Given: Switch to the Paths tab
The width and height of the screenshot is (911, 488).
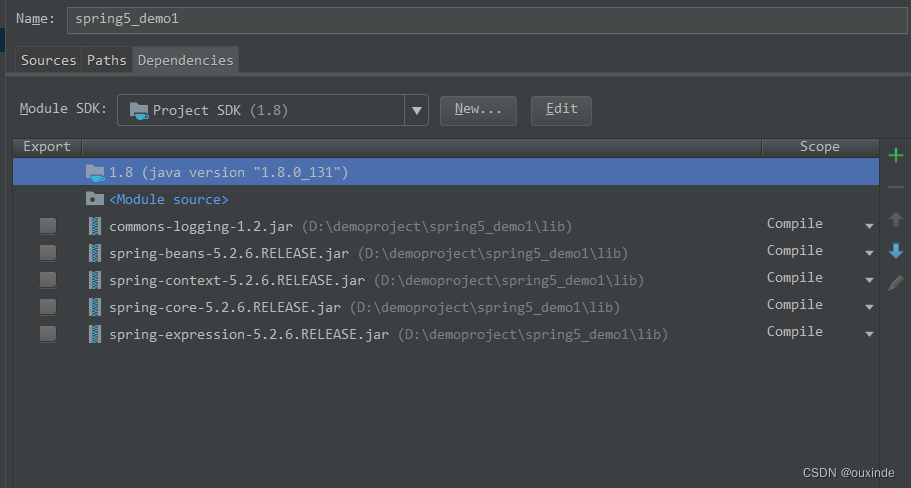Looking at the screenshot, I should coord(106,60).
